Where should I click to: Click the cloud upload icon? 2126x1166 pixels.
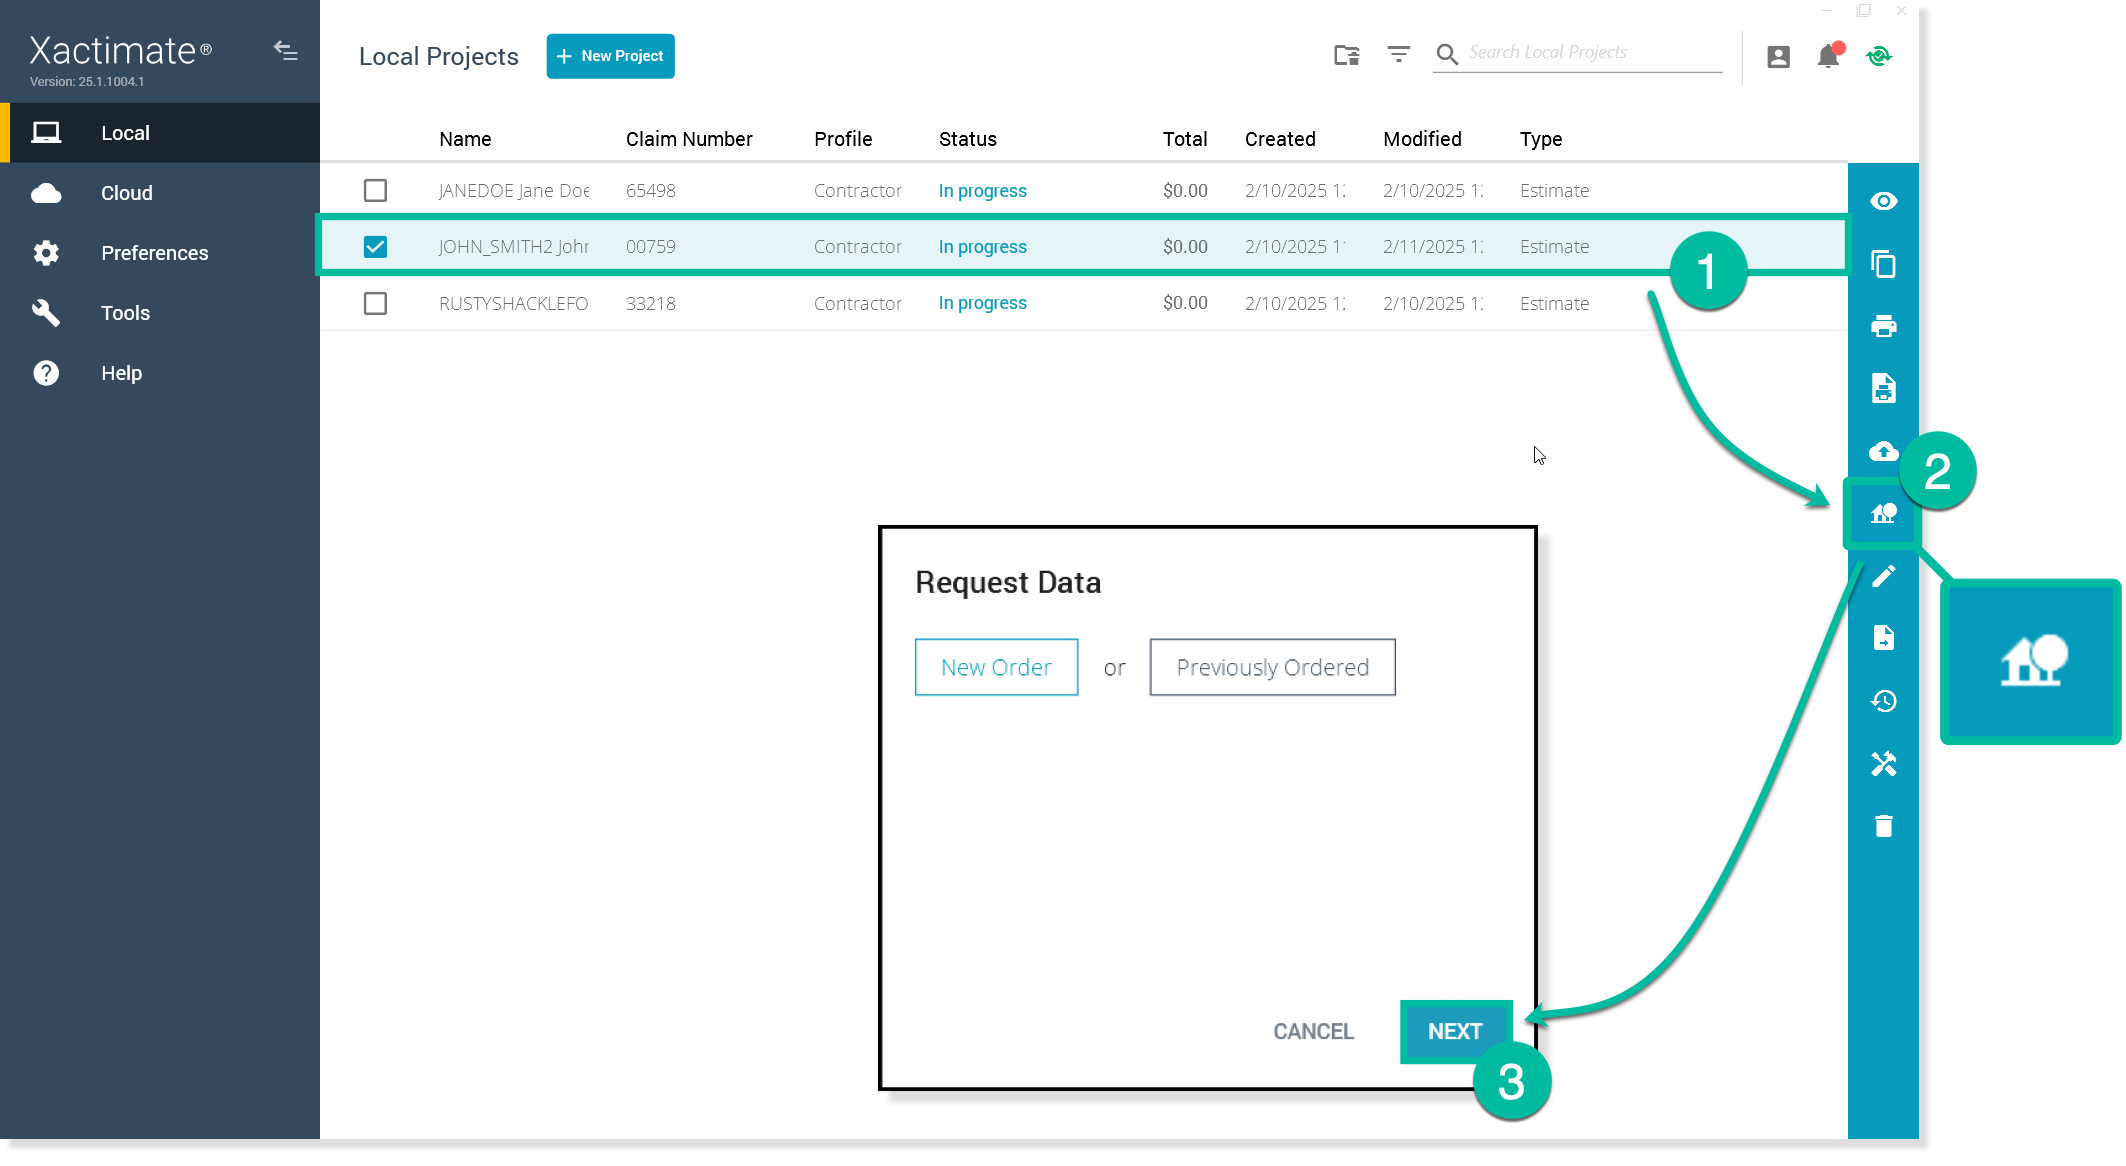click(1883, 451)
